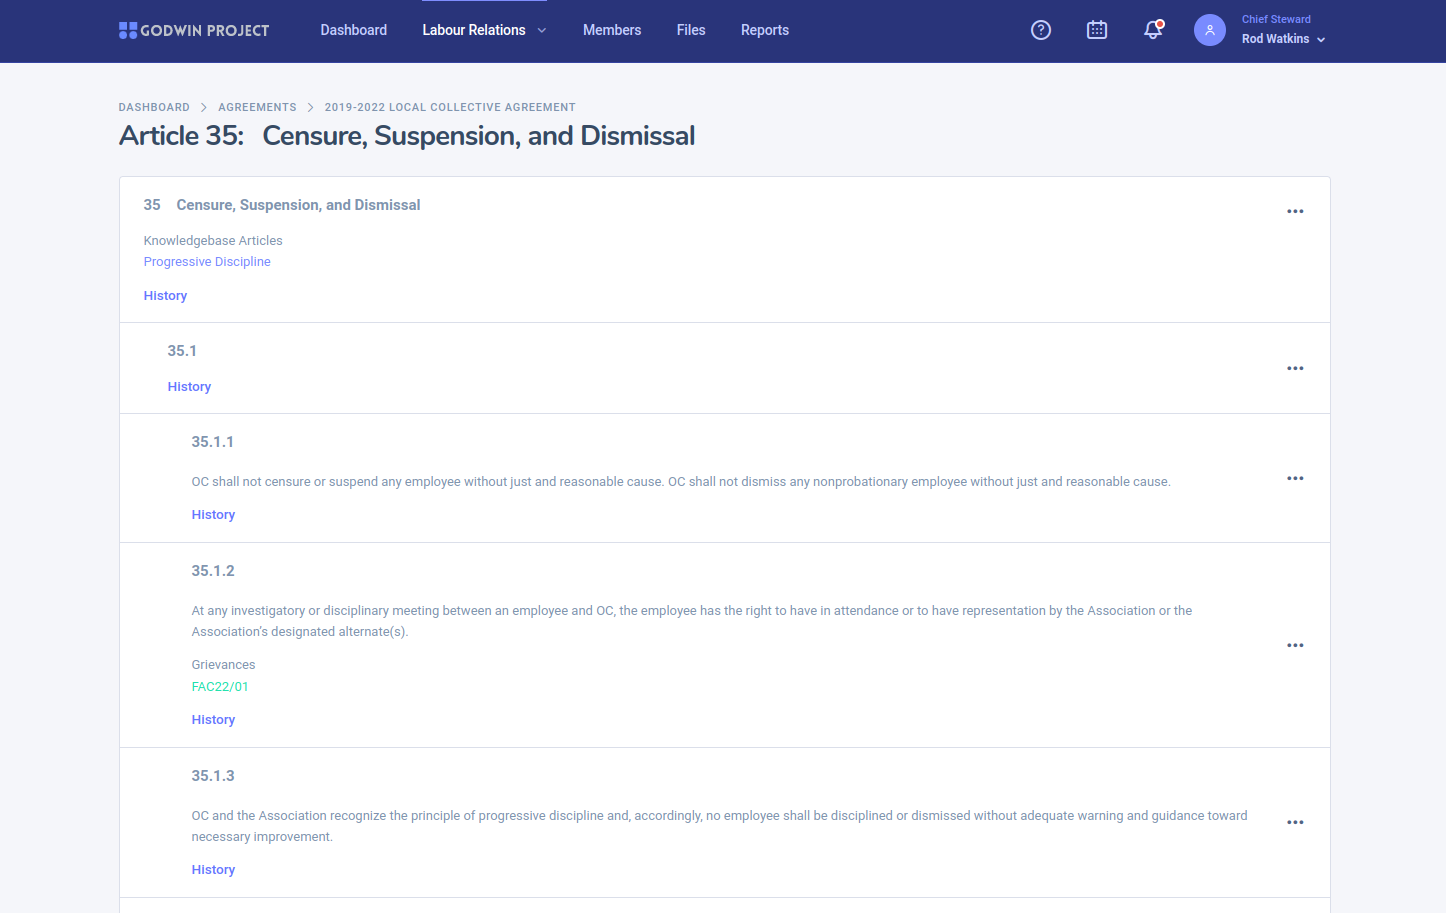
Task: Click the user avatar icon
Action: pyautogui.click(x=1209, y=30)
